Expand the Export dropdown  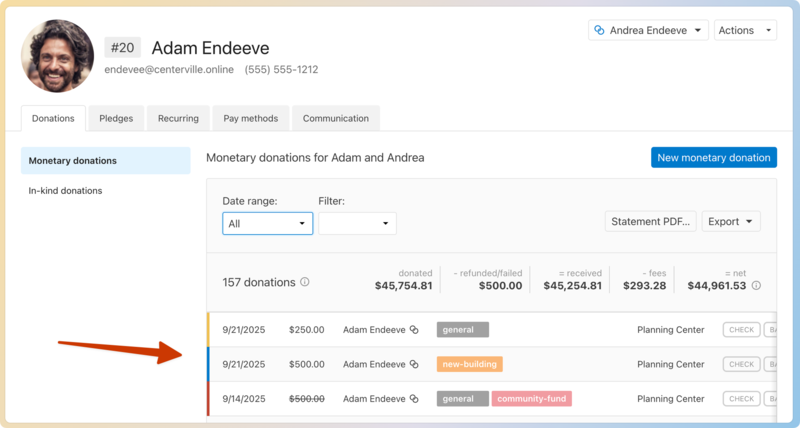tap(731, 222)
